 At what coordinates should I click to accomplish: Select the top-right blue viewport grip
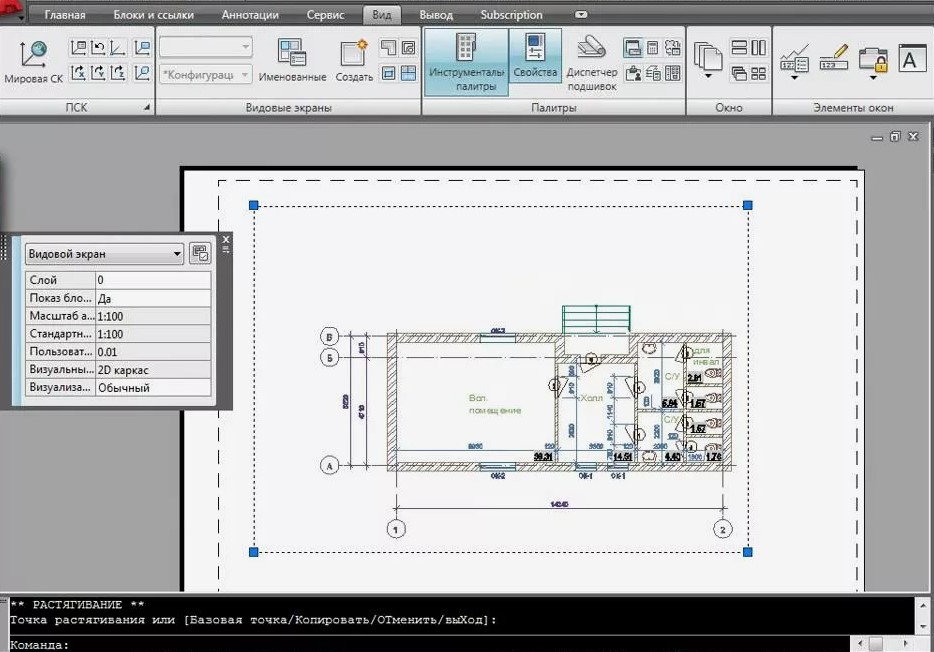pyautogui.click(x=748, y=205)
